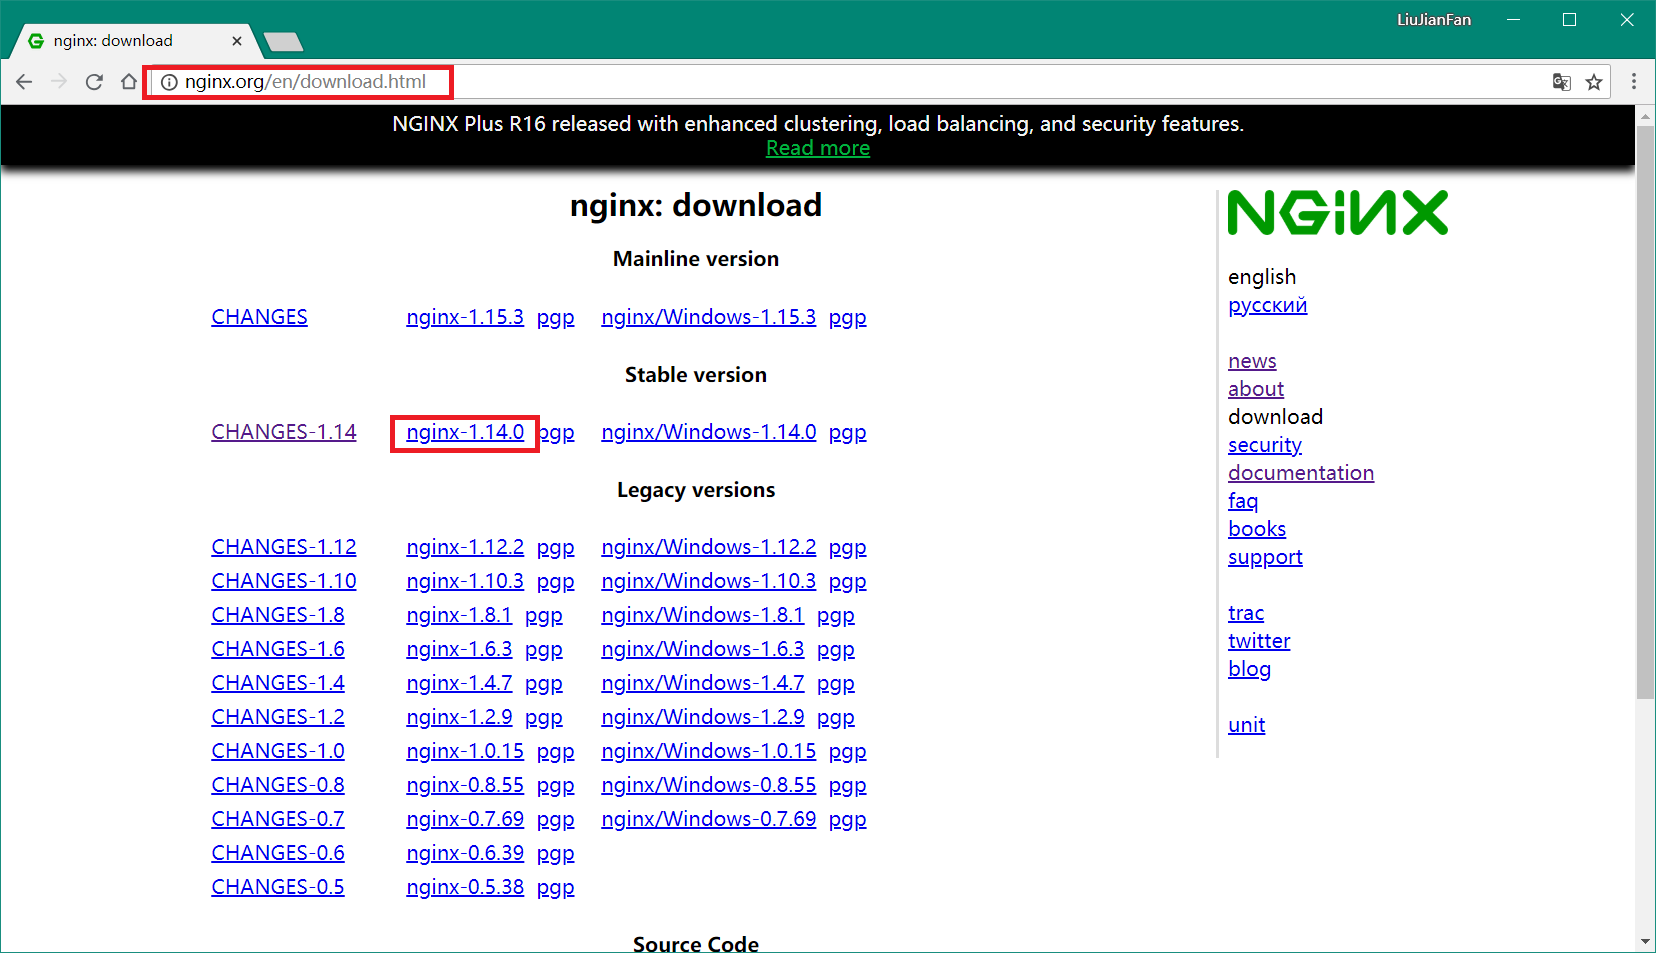Open the browser home page icon
This screenshot has height=953, width=1656.
coord(129,82)
